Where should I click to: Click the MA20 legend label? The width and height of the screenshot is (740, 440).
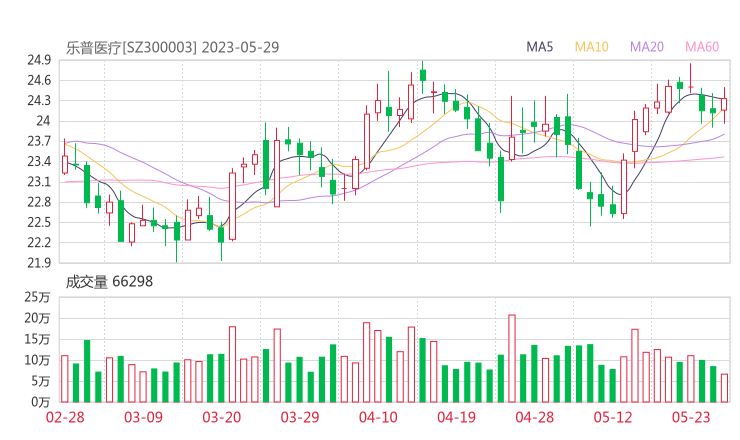[x=647, y=47]
